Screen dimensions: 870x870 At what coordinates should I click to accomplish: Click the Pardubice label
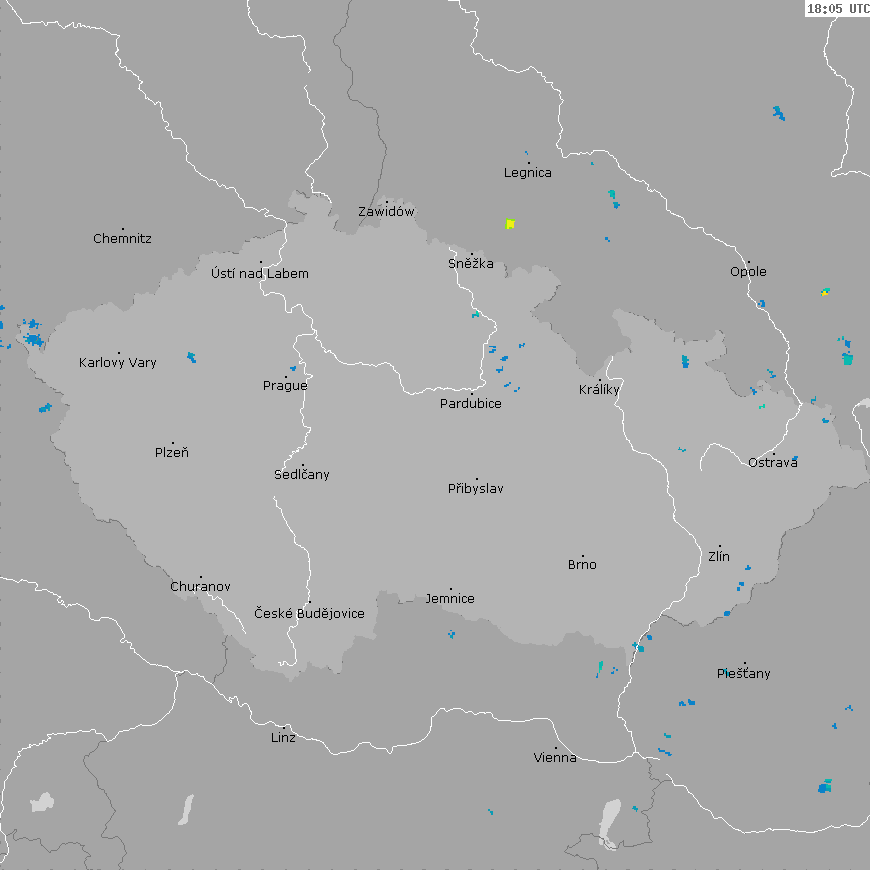click(x=471, y=404)
